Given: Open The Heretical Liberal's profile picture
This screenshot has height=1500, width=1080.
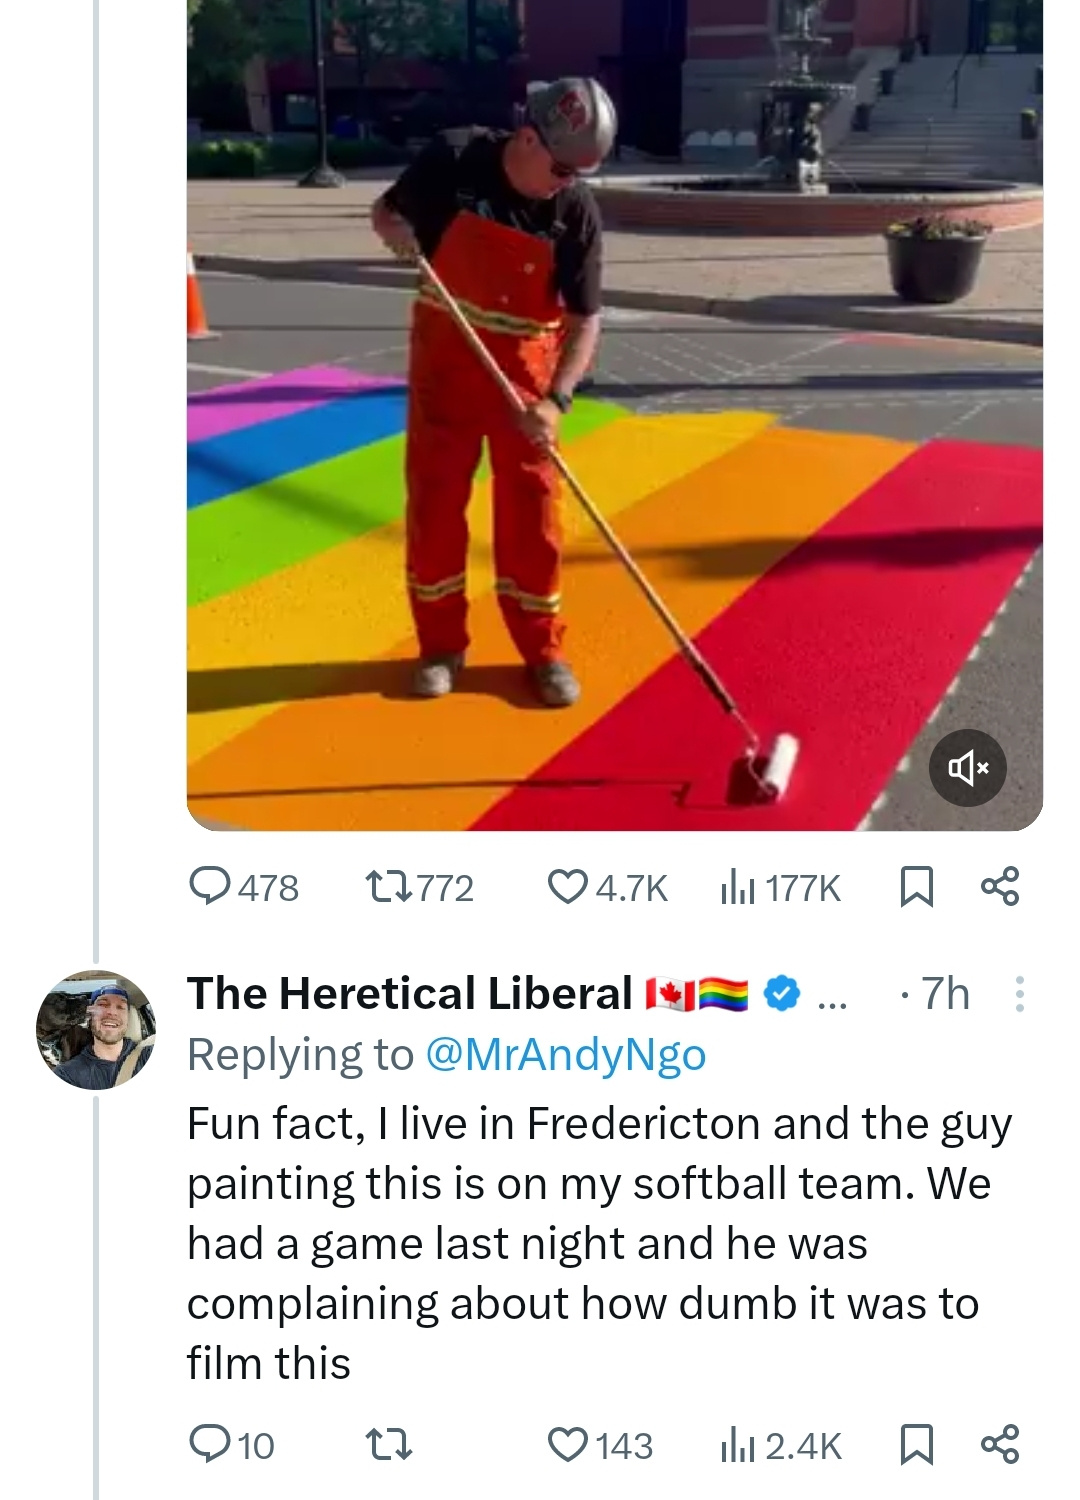Looking at the screenshot, I should point(96,1030).
